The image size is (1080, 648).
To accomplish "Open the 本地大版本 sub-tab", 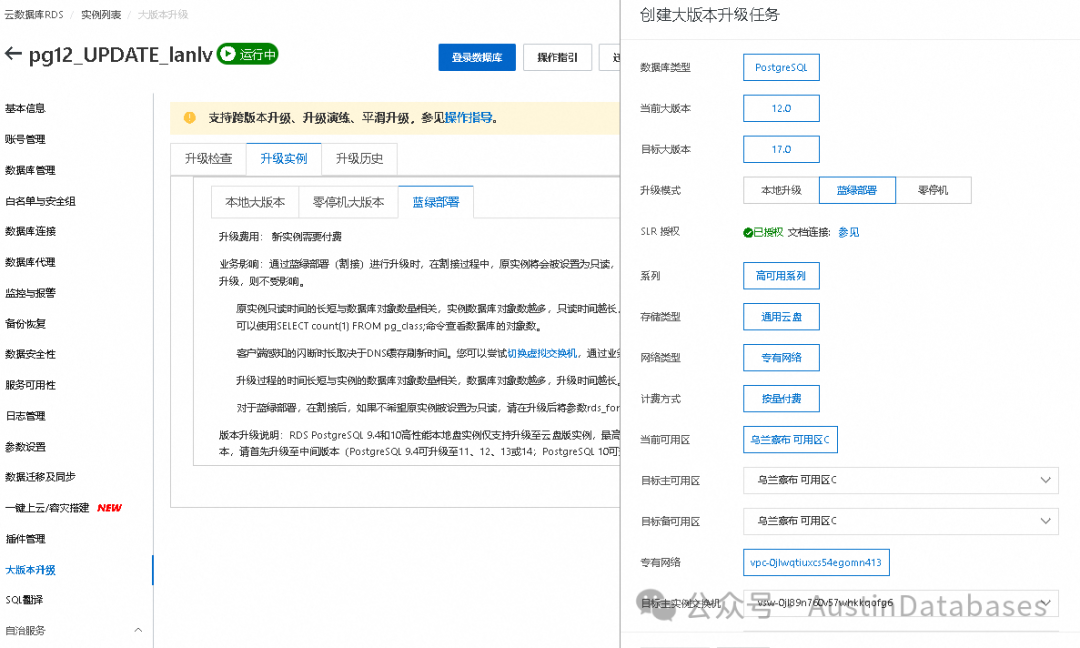I will coord(255,202).
